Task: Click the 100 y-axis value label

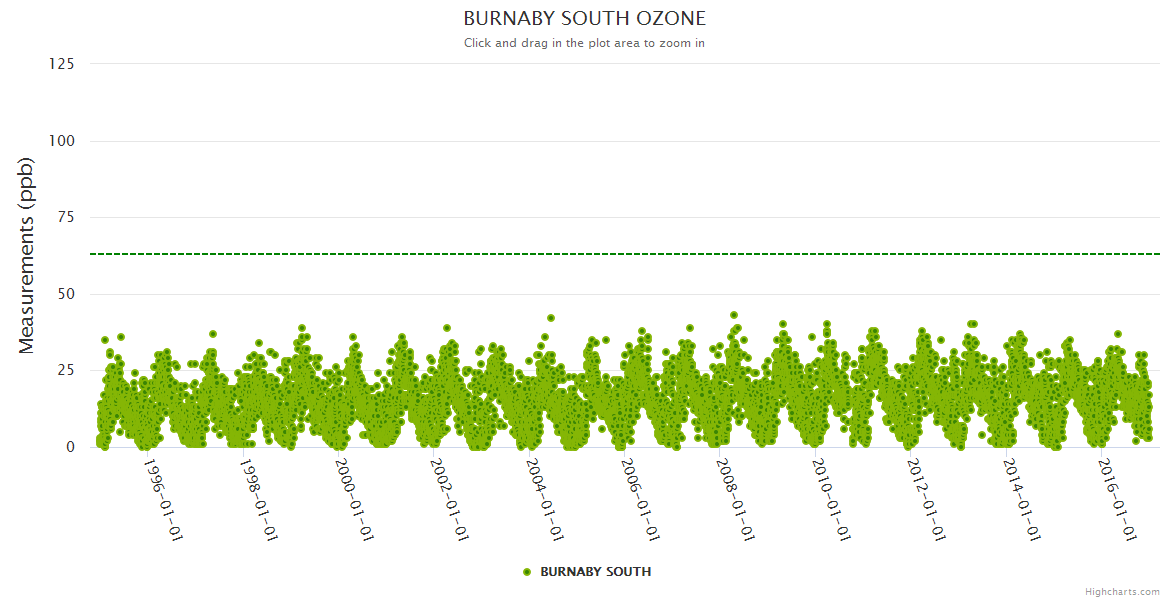Action: click(61, 141)
